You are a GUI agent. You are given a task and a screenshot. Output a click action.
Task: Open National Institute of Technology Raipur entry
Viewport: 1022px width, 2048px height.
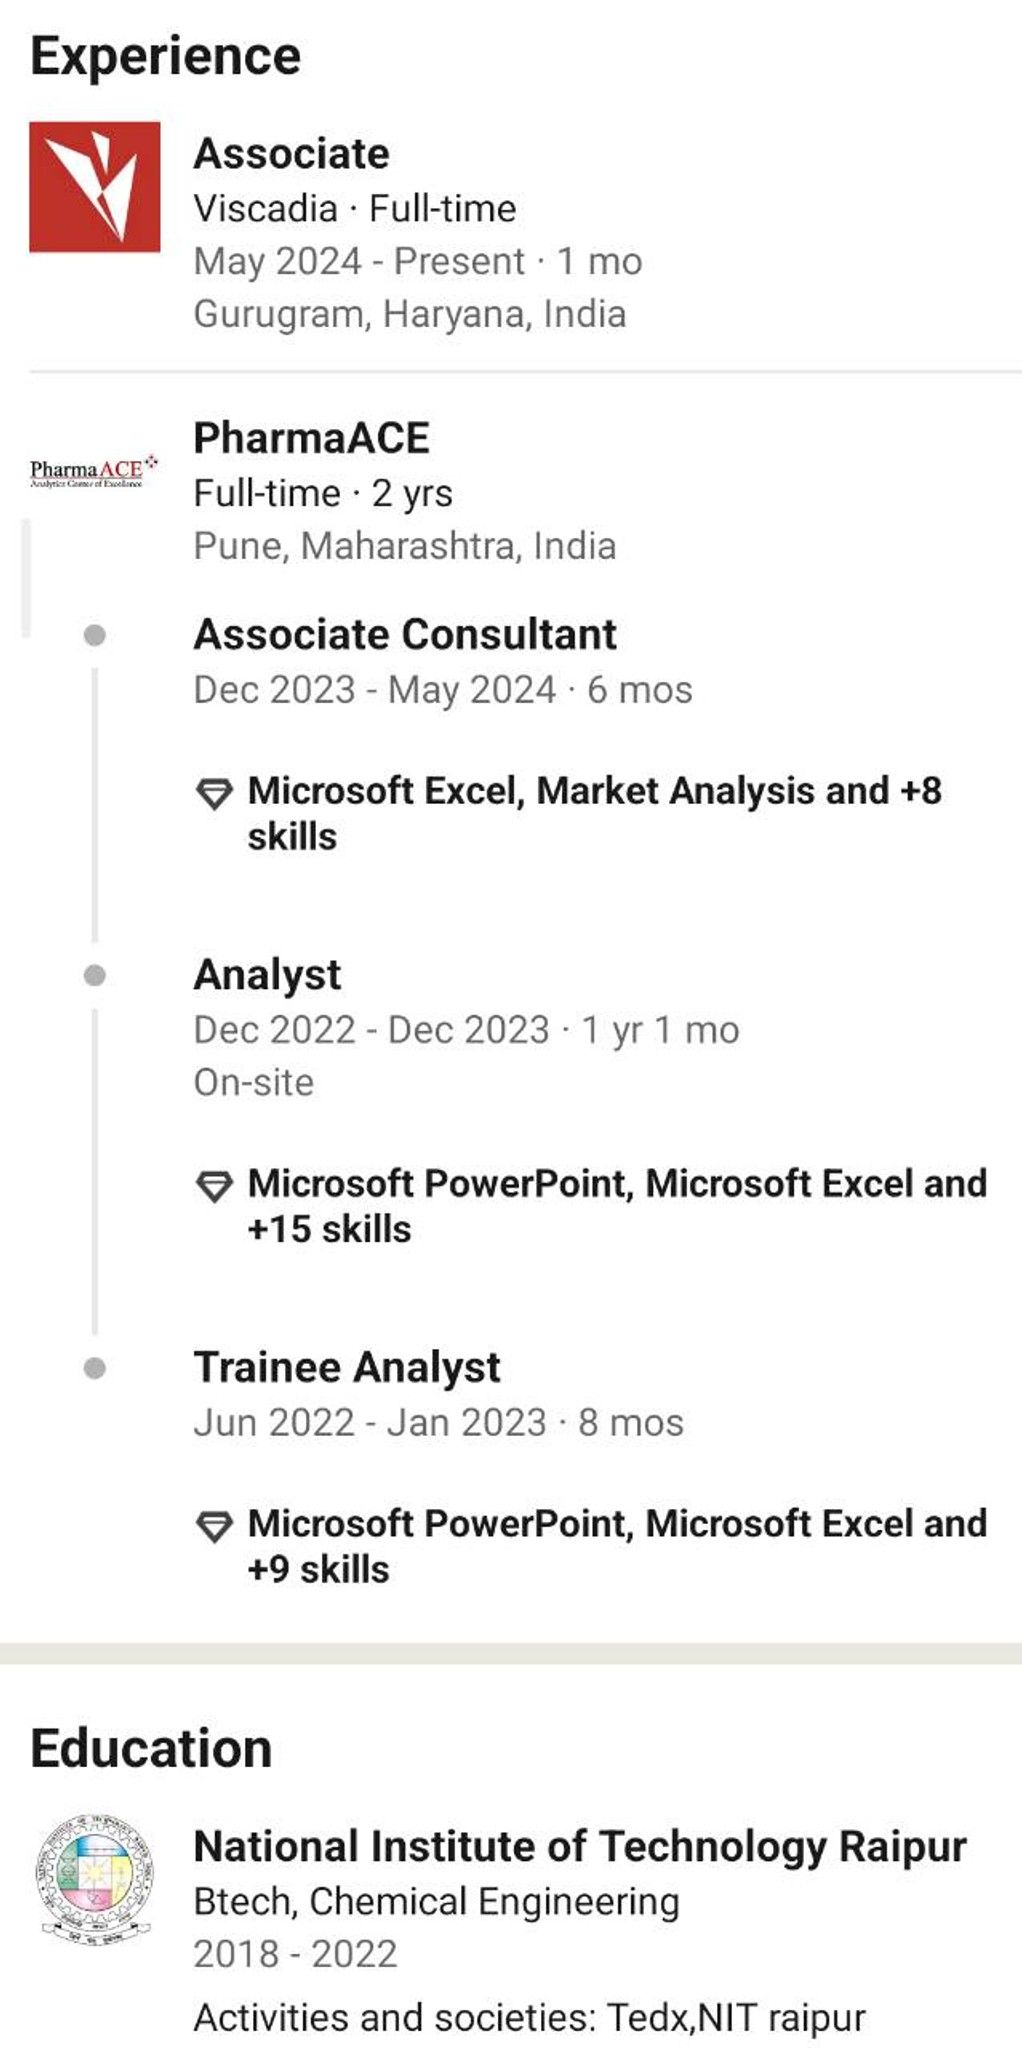click(x=580, y=1846)
